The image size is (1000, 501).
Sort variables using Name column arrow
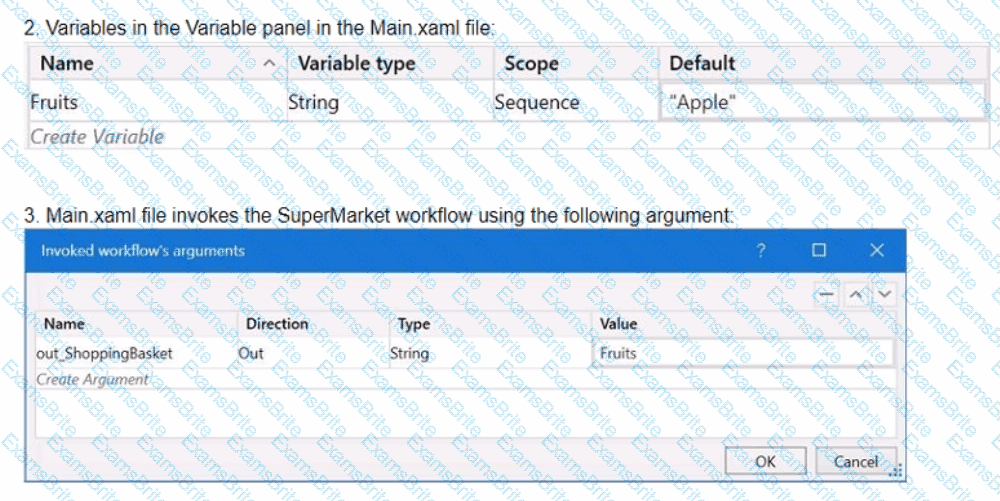(268, 63)
